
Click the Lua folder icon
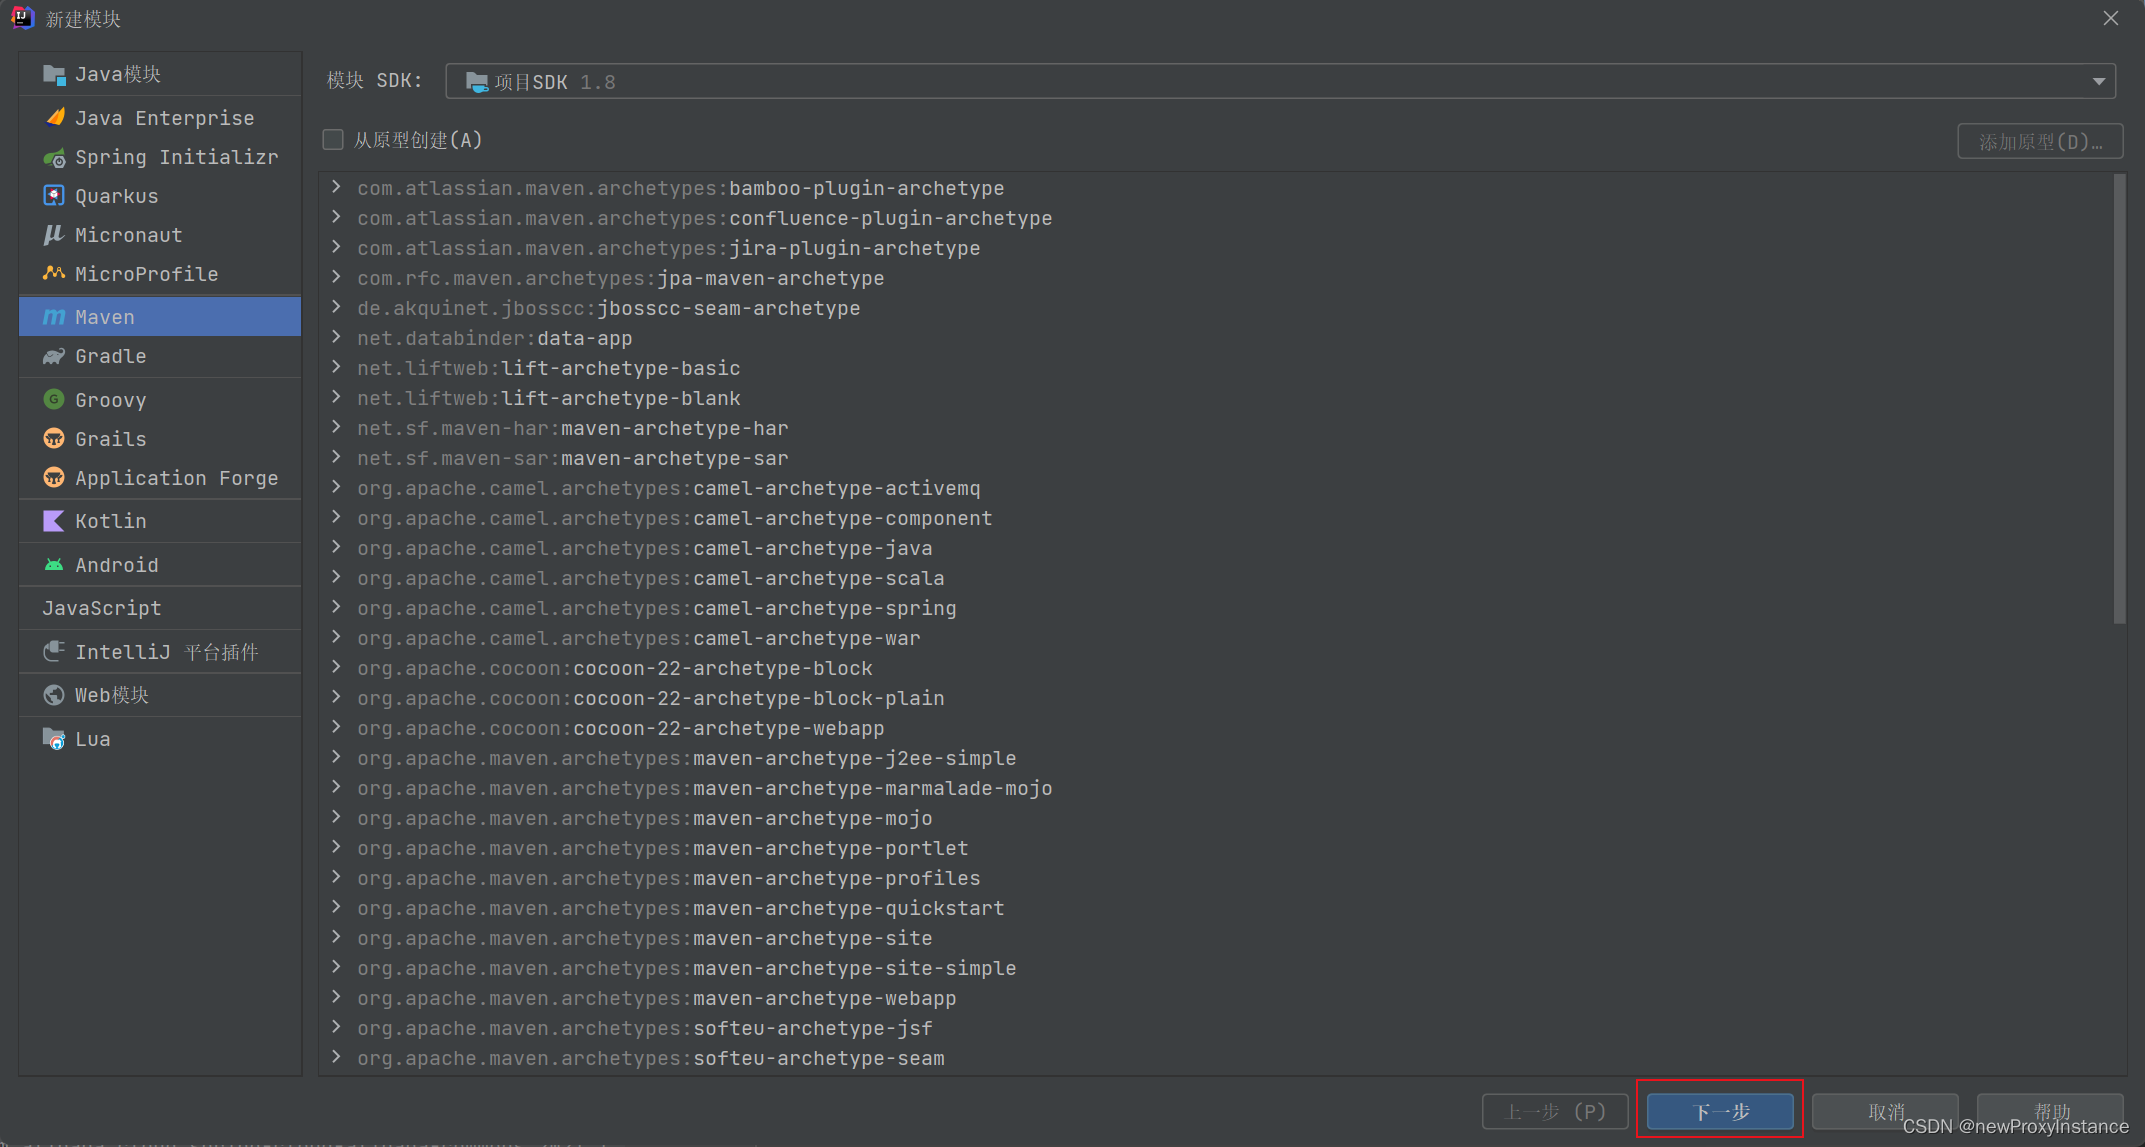[54, 739]
